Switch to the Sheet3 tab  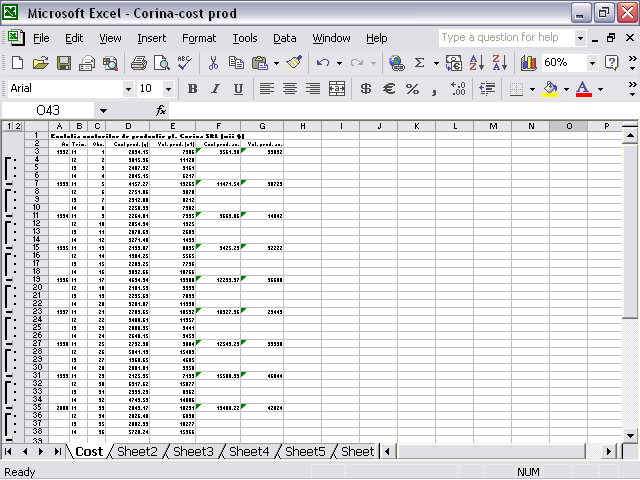point(193,452)
